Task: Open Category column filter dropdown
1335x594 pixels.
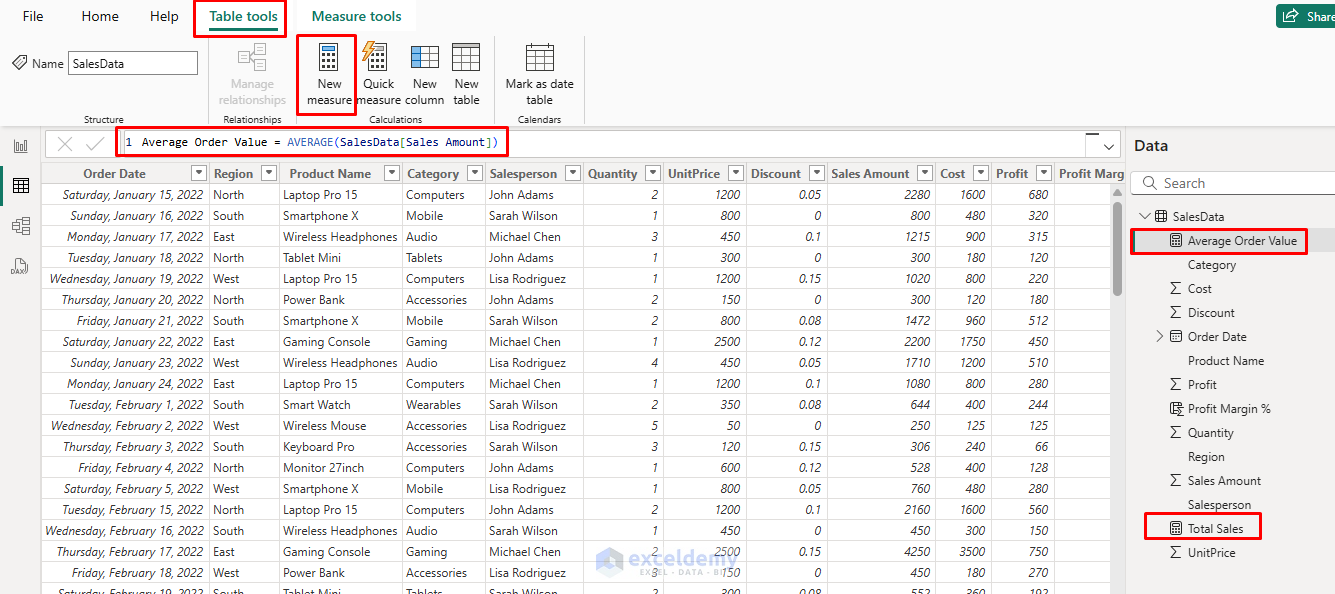Action: coord(474,173)
